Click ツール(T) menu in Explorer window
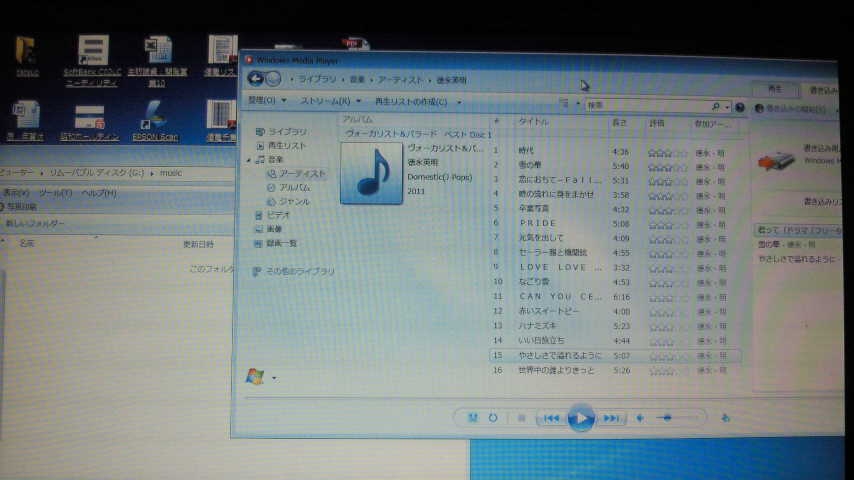Image resolution: width=854 pixels, height=480 pixels. (x=55, y=193)
